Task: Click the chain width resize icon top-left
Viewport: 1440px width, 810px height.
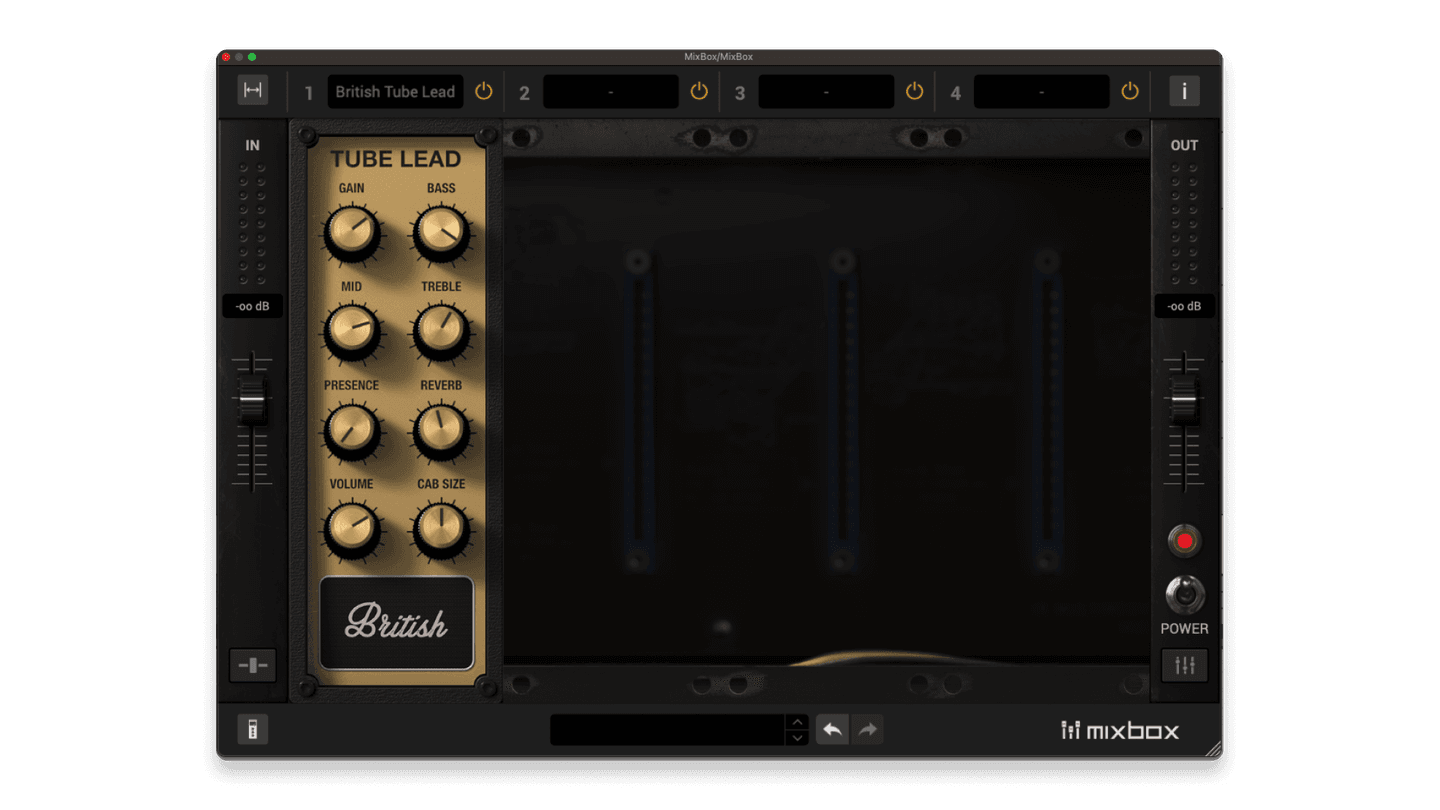Action: [252, 90]
